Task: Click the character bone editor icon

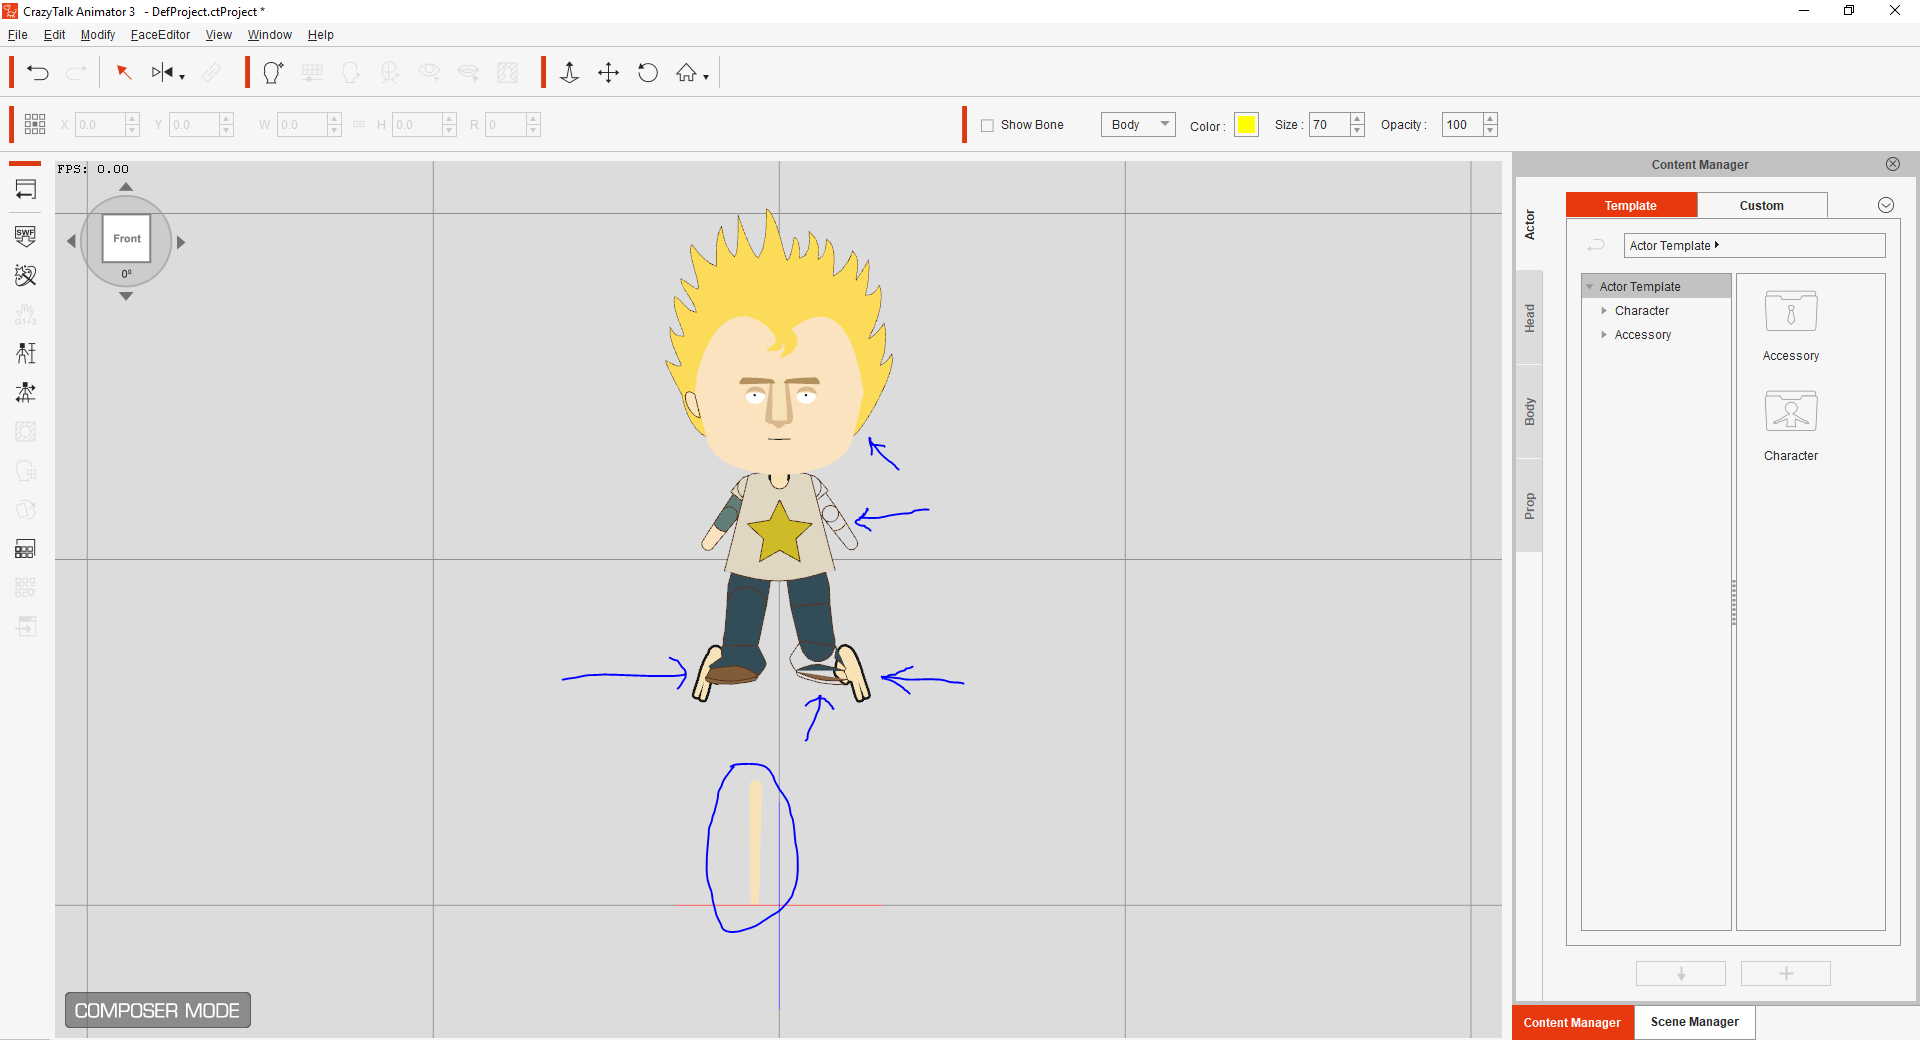Action: tap(26, 353)
